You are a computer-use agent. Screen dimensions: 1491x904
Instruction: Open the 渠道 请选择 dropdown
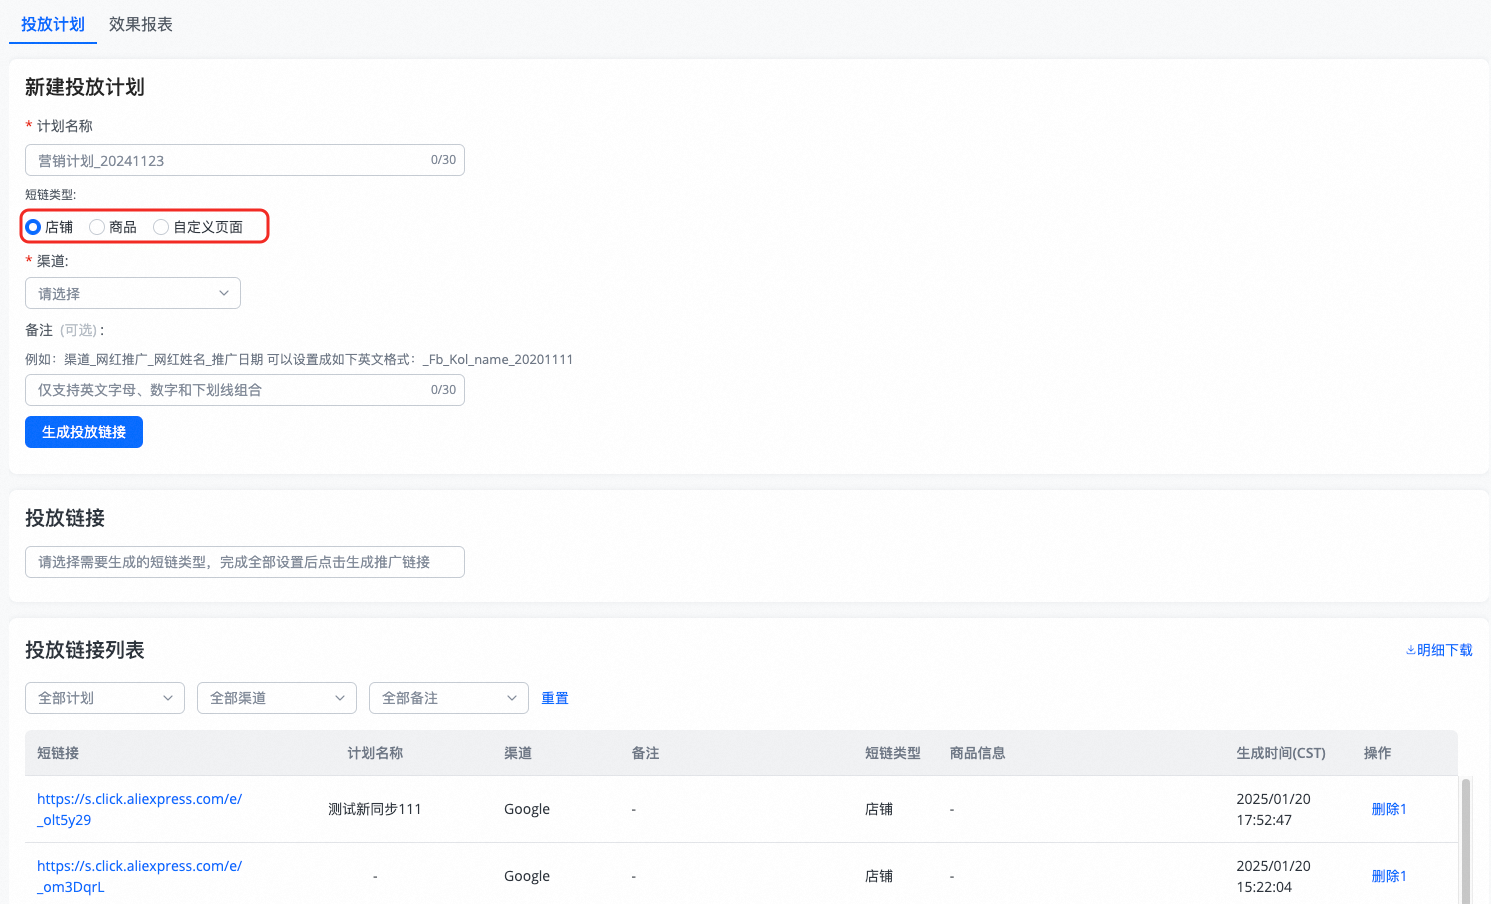pos(133,293)
